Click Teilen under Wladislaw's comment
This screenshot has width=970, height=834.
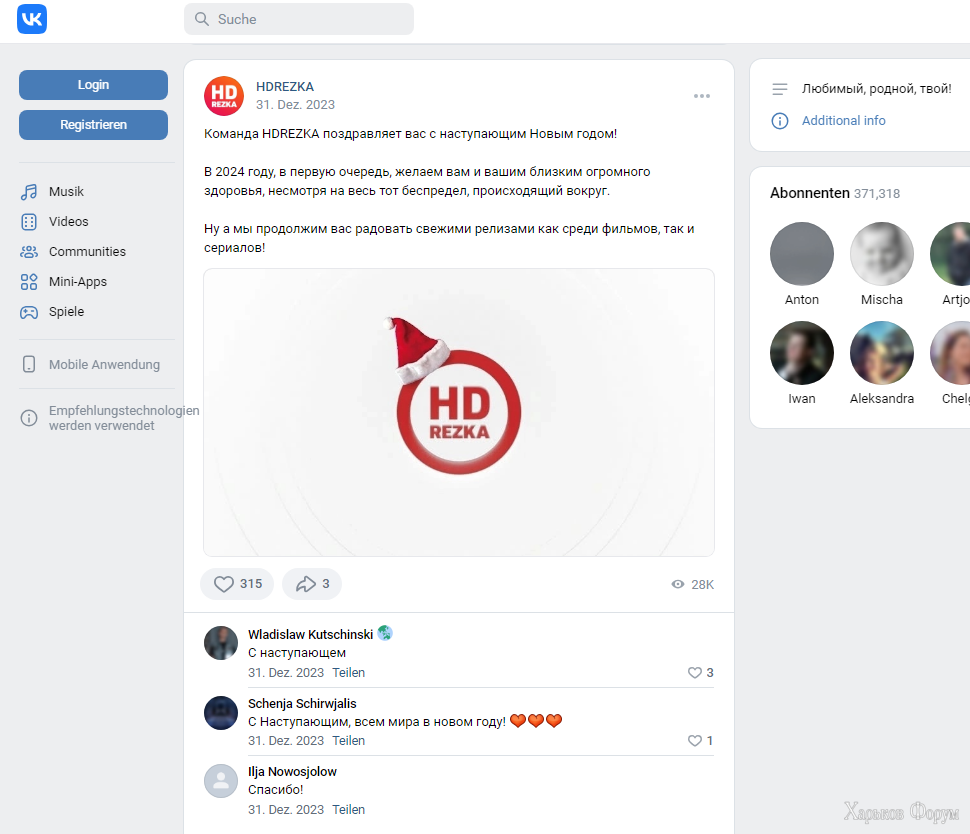[348, 673]
